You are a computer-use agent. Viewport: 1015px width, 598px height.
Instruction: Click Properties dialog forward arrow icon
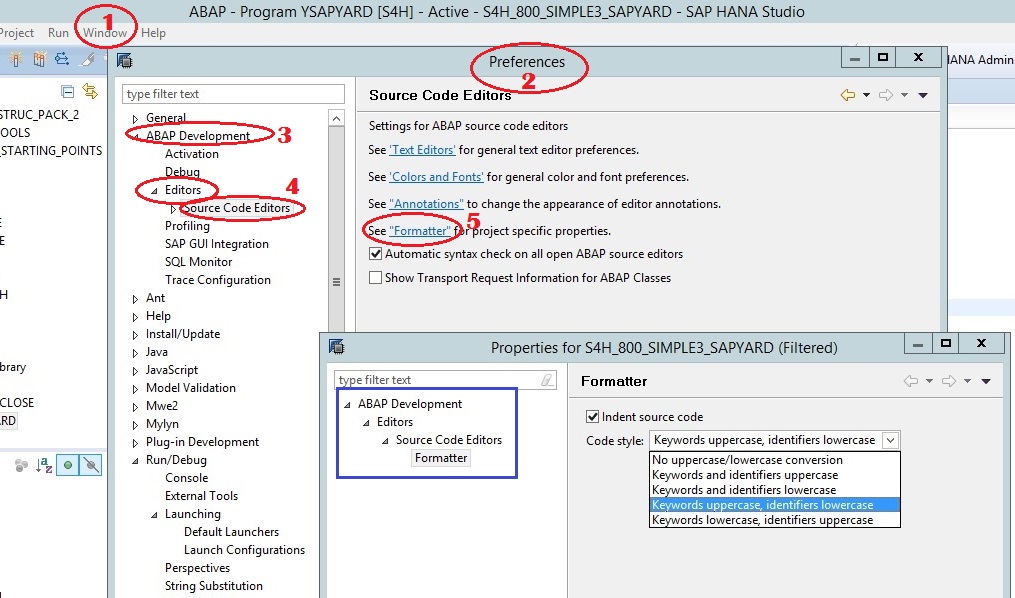coord(948,381)
